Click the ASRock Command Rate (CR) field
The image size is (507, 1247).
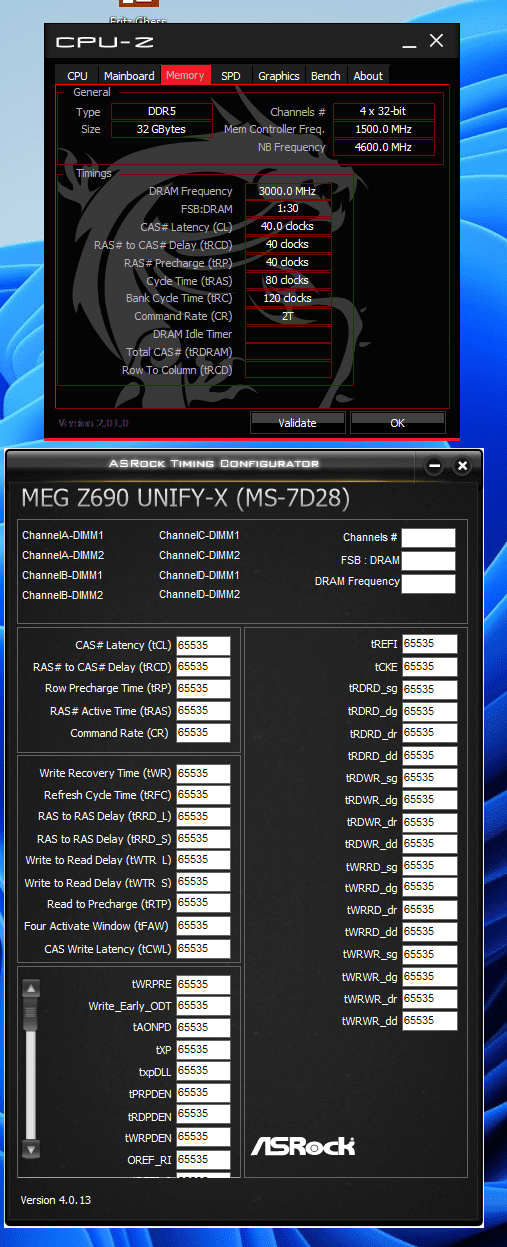pos(203,733)
